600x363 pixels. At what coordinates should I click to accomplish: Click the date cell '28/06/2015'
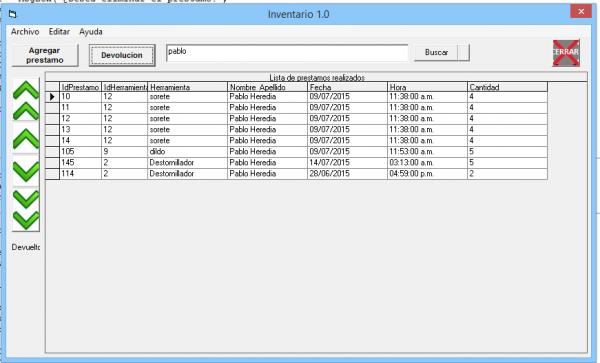(347, 174)
